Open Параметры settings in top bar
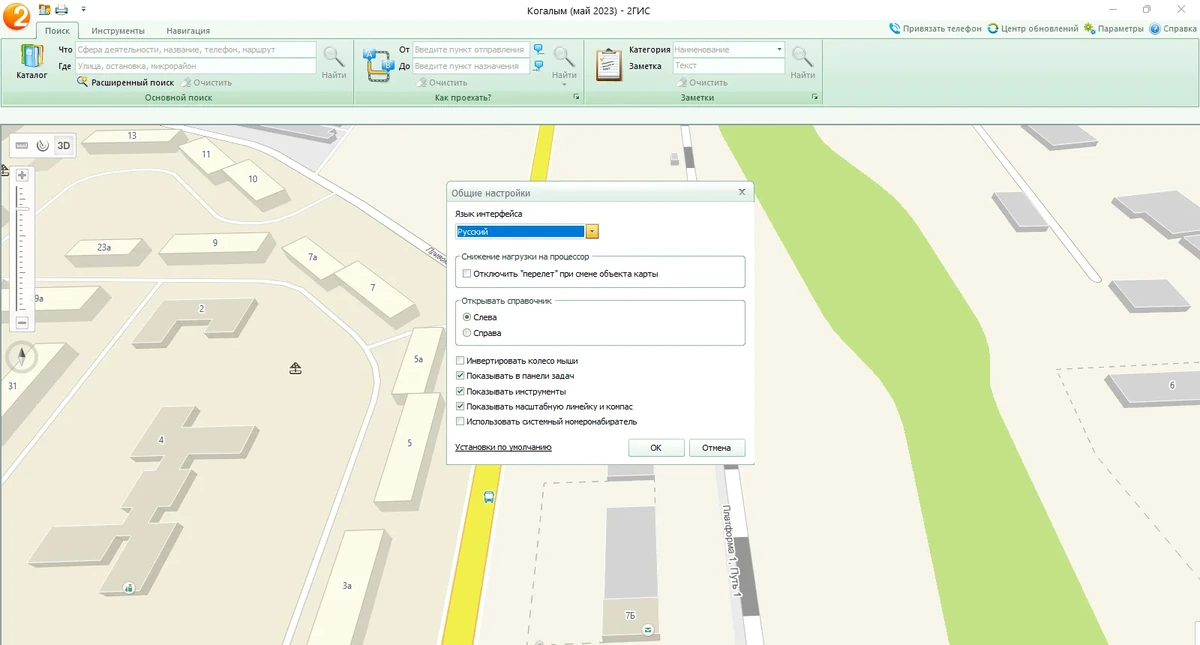Image resolution: width=1200 pixels, height=645 pixels. point(1113,29)
